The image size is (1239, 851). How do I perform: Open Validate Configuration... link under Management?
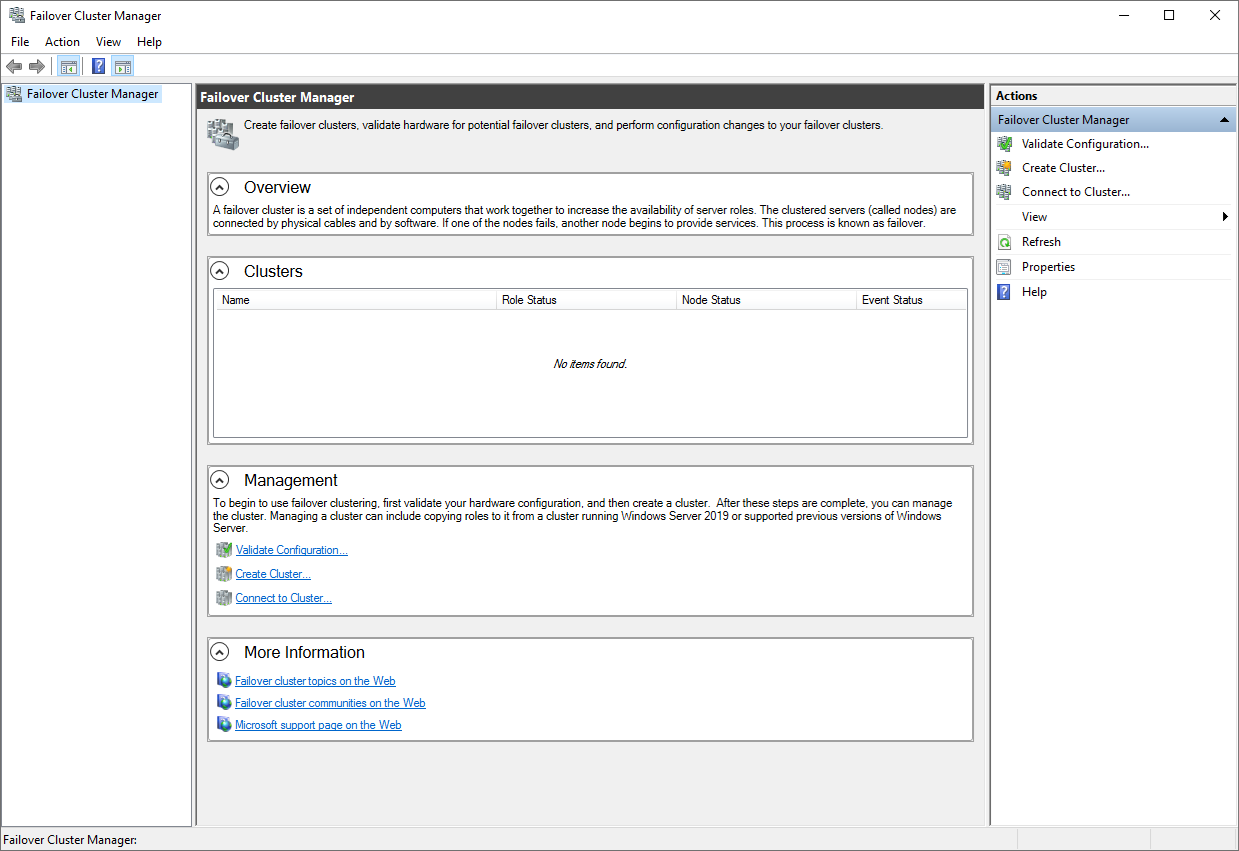[291, 550]
